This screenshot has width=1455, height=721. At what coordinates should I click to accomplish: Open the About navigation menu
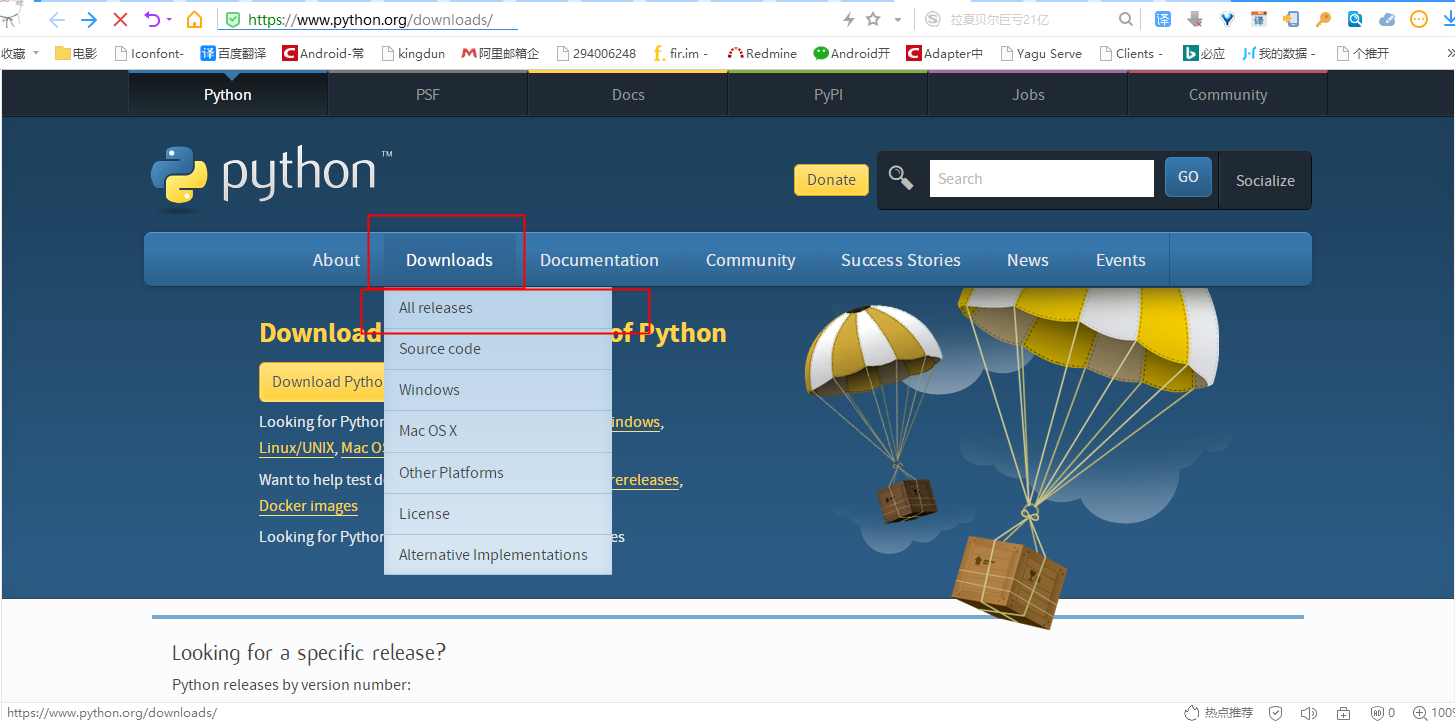[x=336, y=260]
